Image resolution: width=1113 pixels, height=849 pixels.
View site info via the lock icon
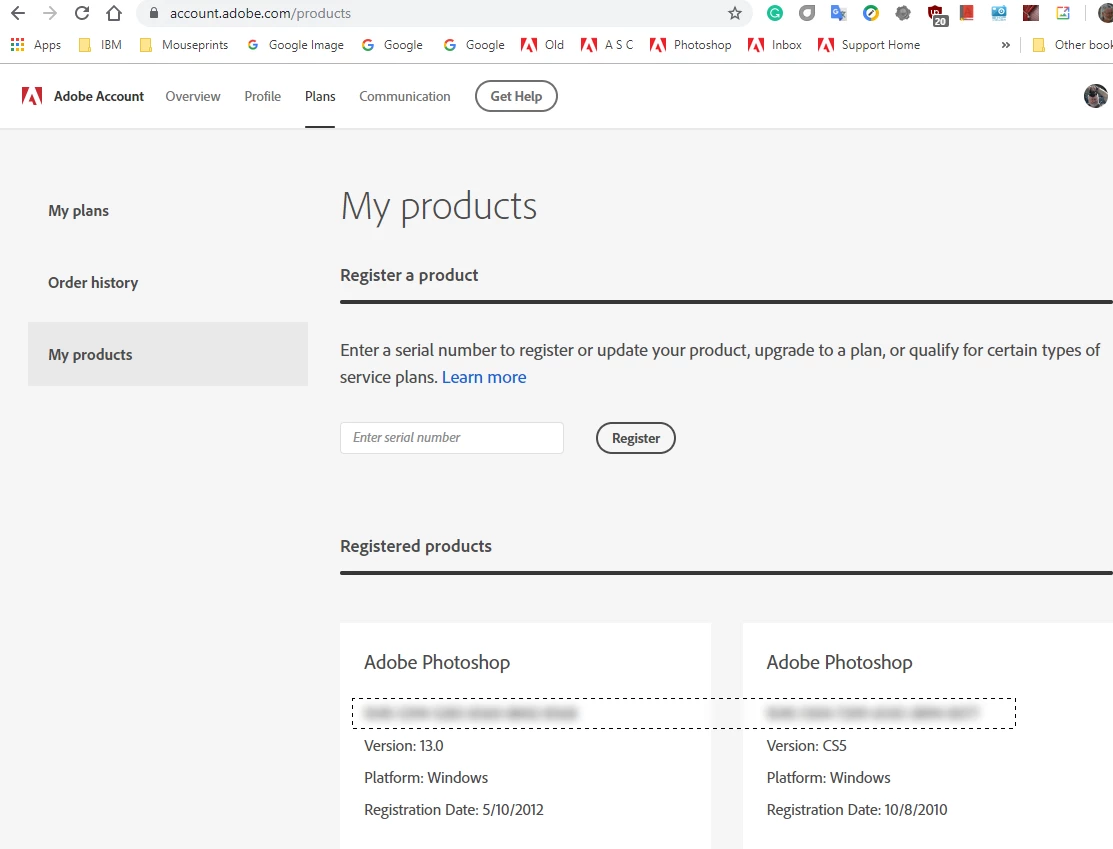[153, 13]
